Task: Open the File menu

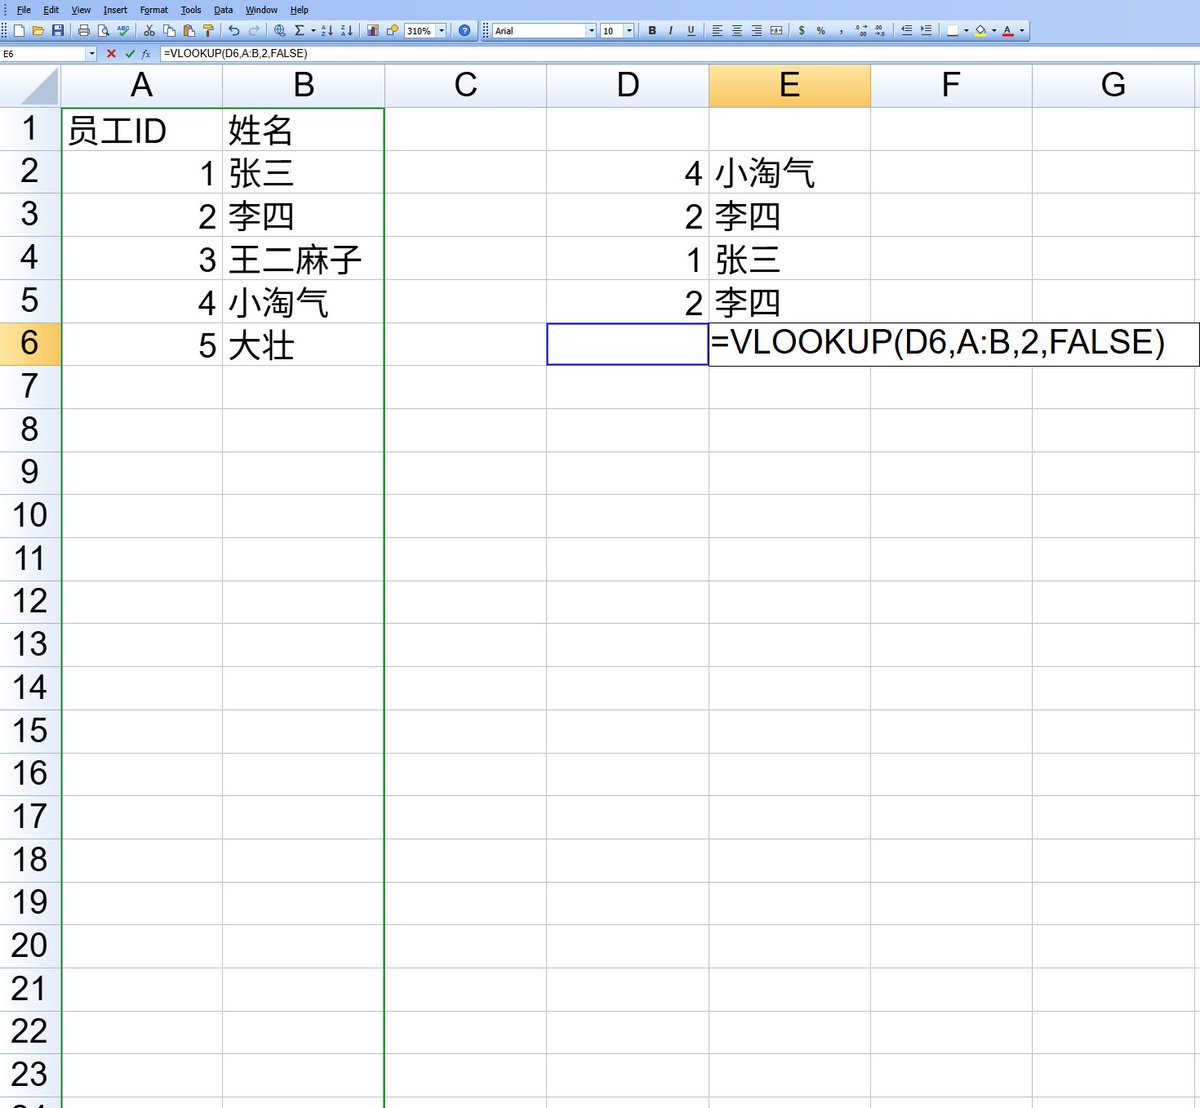Action: [x=24, y=10]
